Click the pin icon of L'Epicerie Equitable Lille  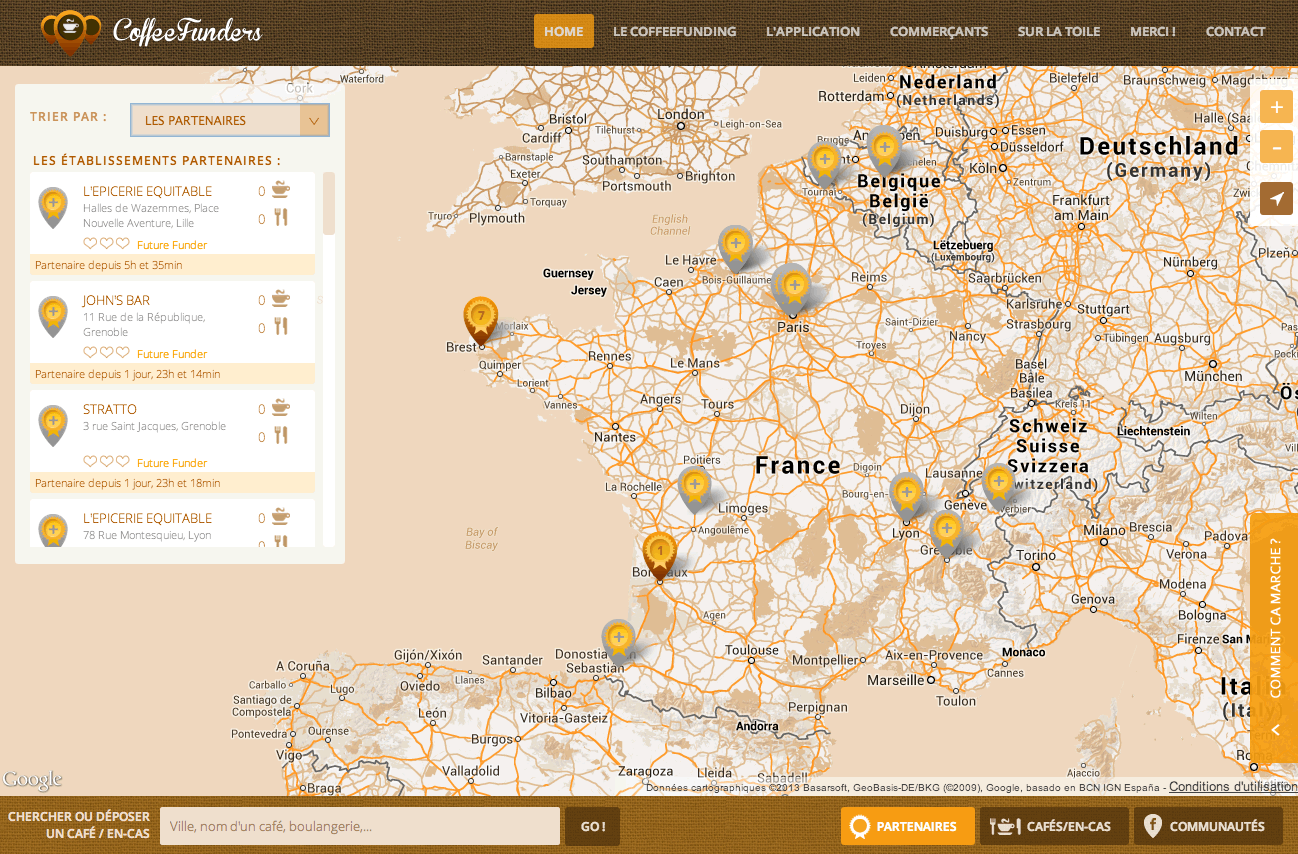[x=53, y=207]
